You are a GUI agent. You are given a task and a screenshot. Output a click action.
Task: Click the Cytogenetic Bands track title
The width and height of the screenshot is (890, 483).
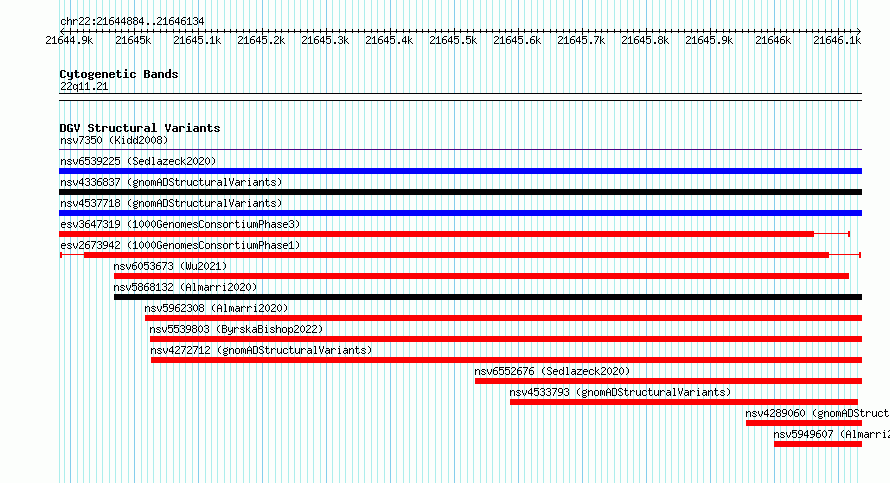pos(119,74)
